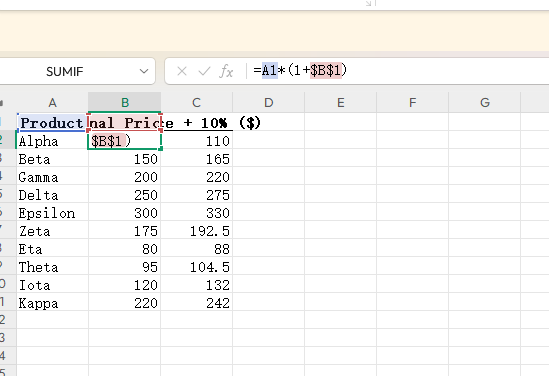Screen dimensions: 549x376
Task: Click the cell with value 242
Action: (x=197, y=303)
